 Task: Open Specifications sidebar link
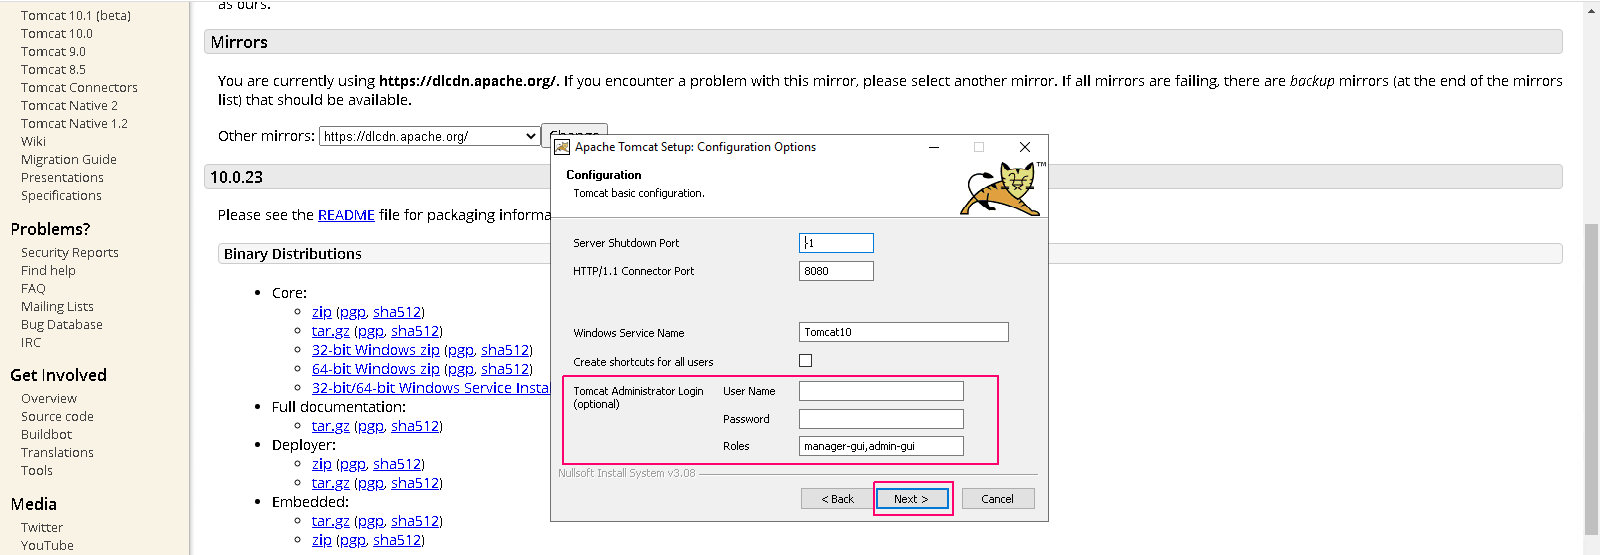point(61,196)
